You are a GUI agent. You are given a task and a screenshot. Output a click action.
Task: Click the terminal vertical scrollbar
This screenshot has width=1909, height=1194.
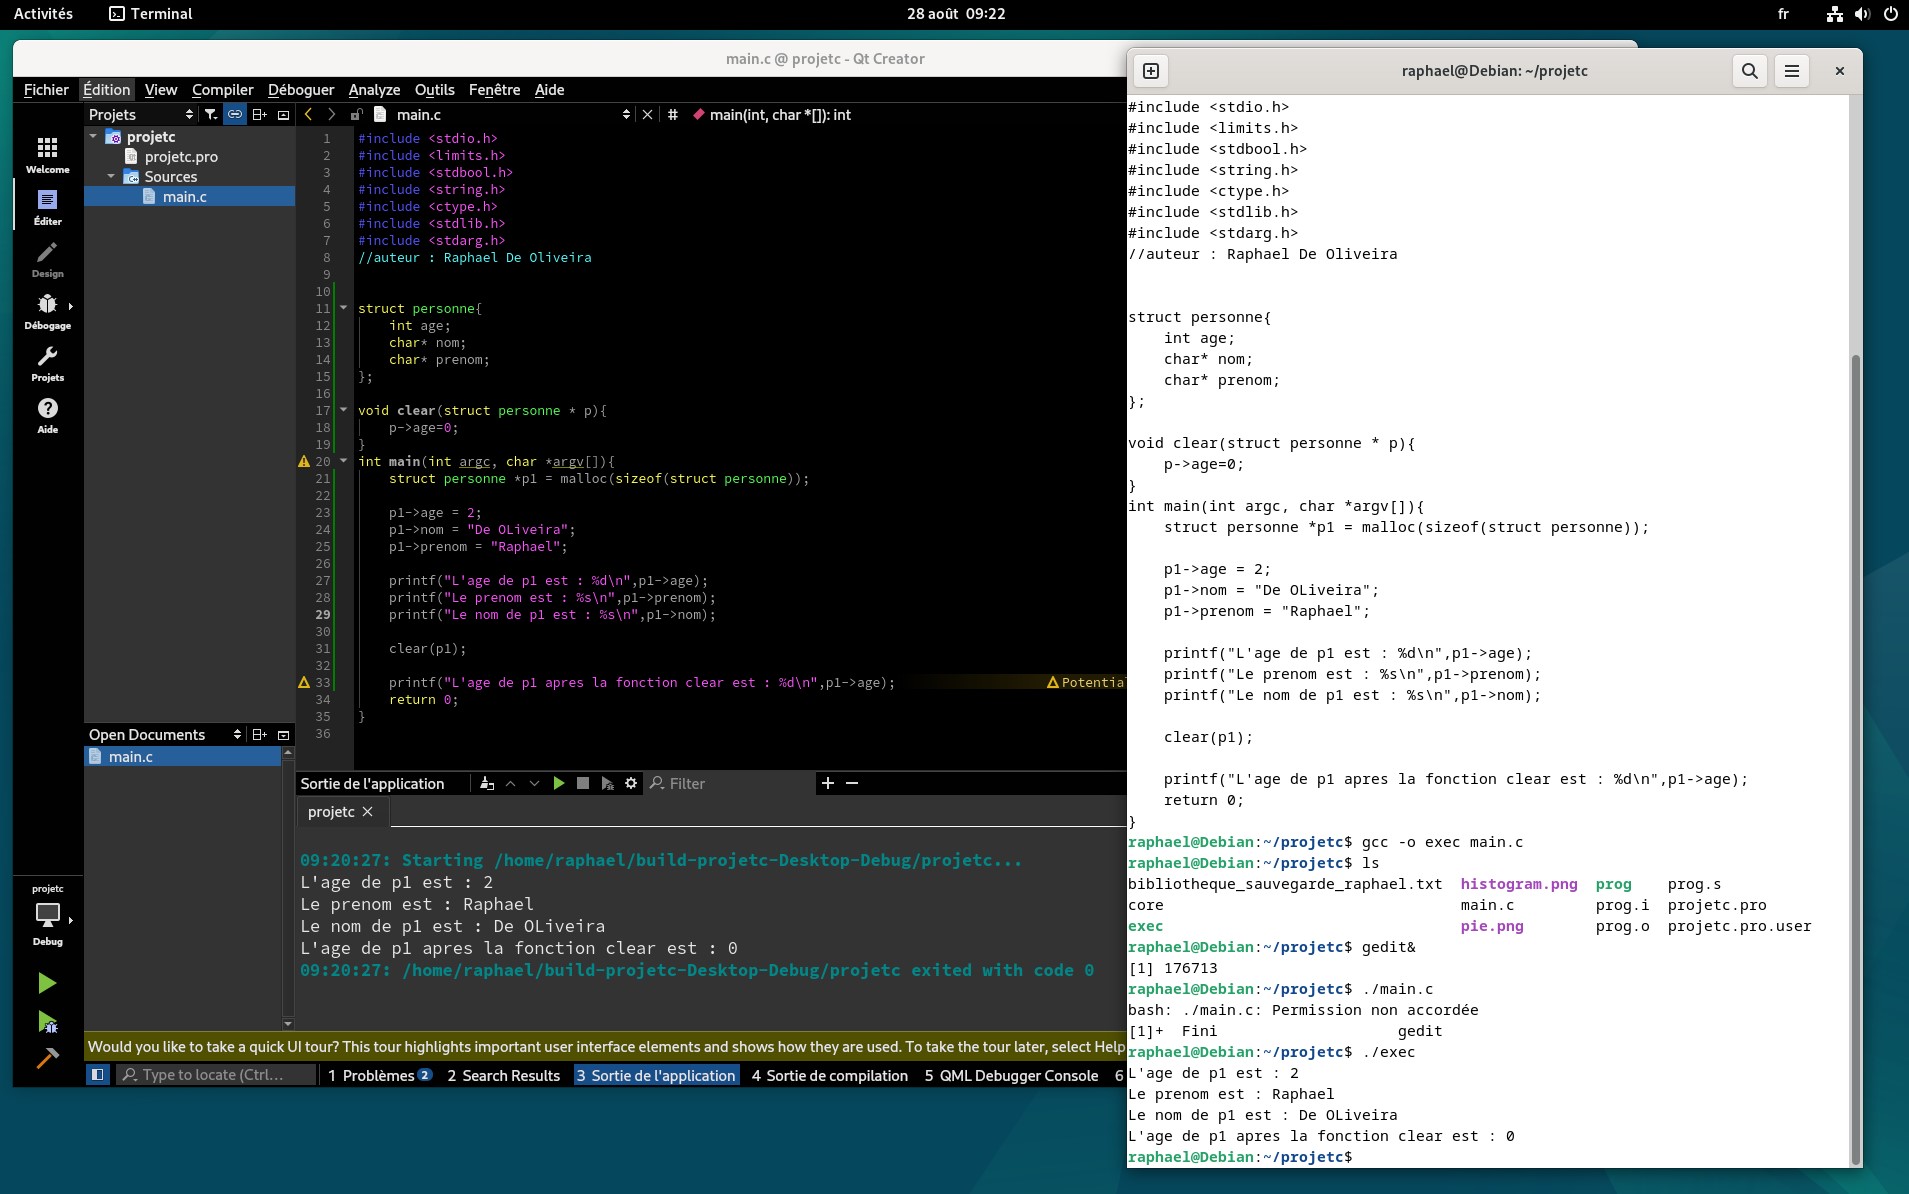[x=1856, y=760]
